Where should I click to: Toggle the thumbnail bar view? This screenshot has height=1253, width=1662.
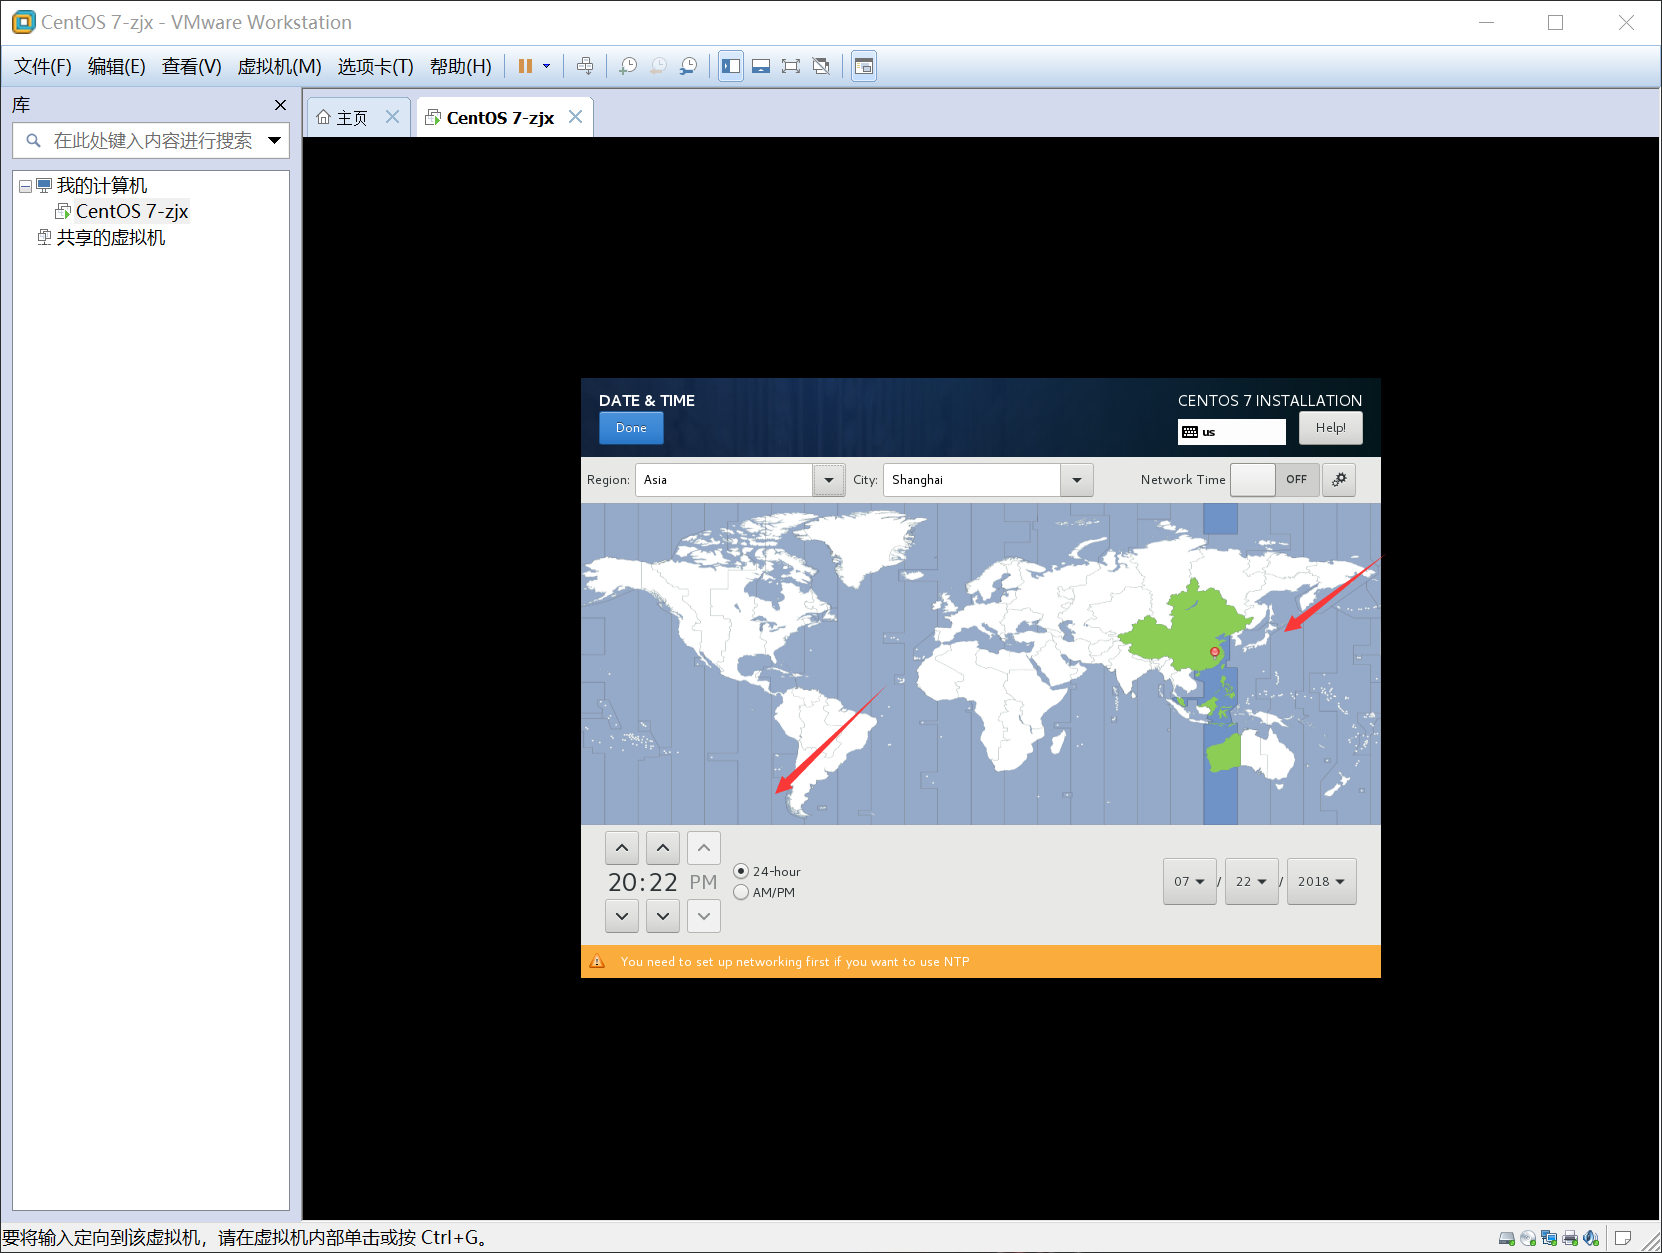click(x=761, y=67)
